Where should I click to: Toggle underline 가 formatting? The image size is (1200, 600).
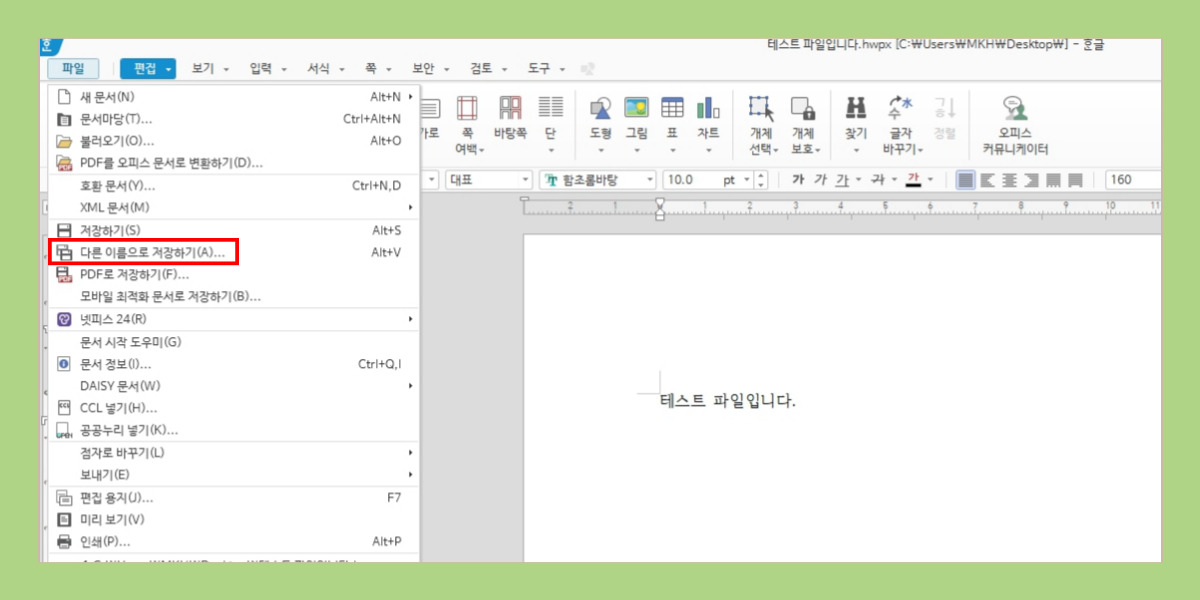pos(841,180)
